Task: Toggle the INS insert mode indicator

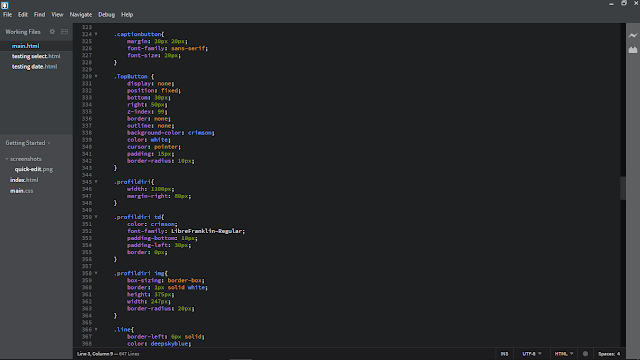Action: (x=504, y=354)
